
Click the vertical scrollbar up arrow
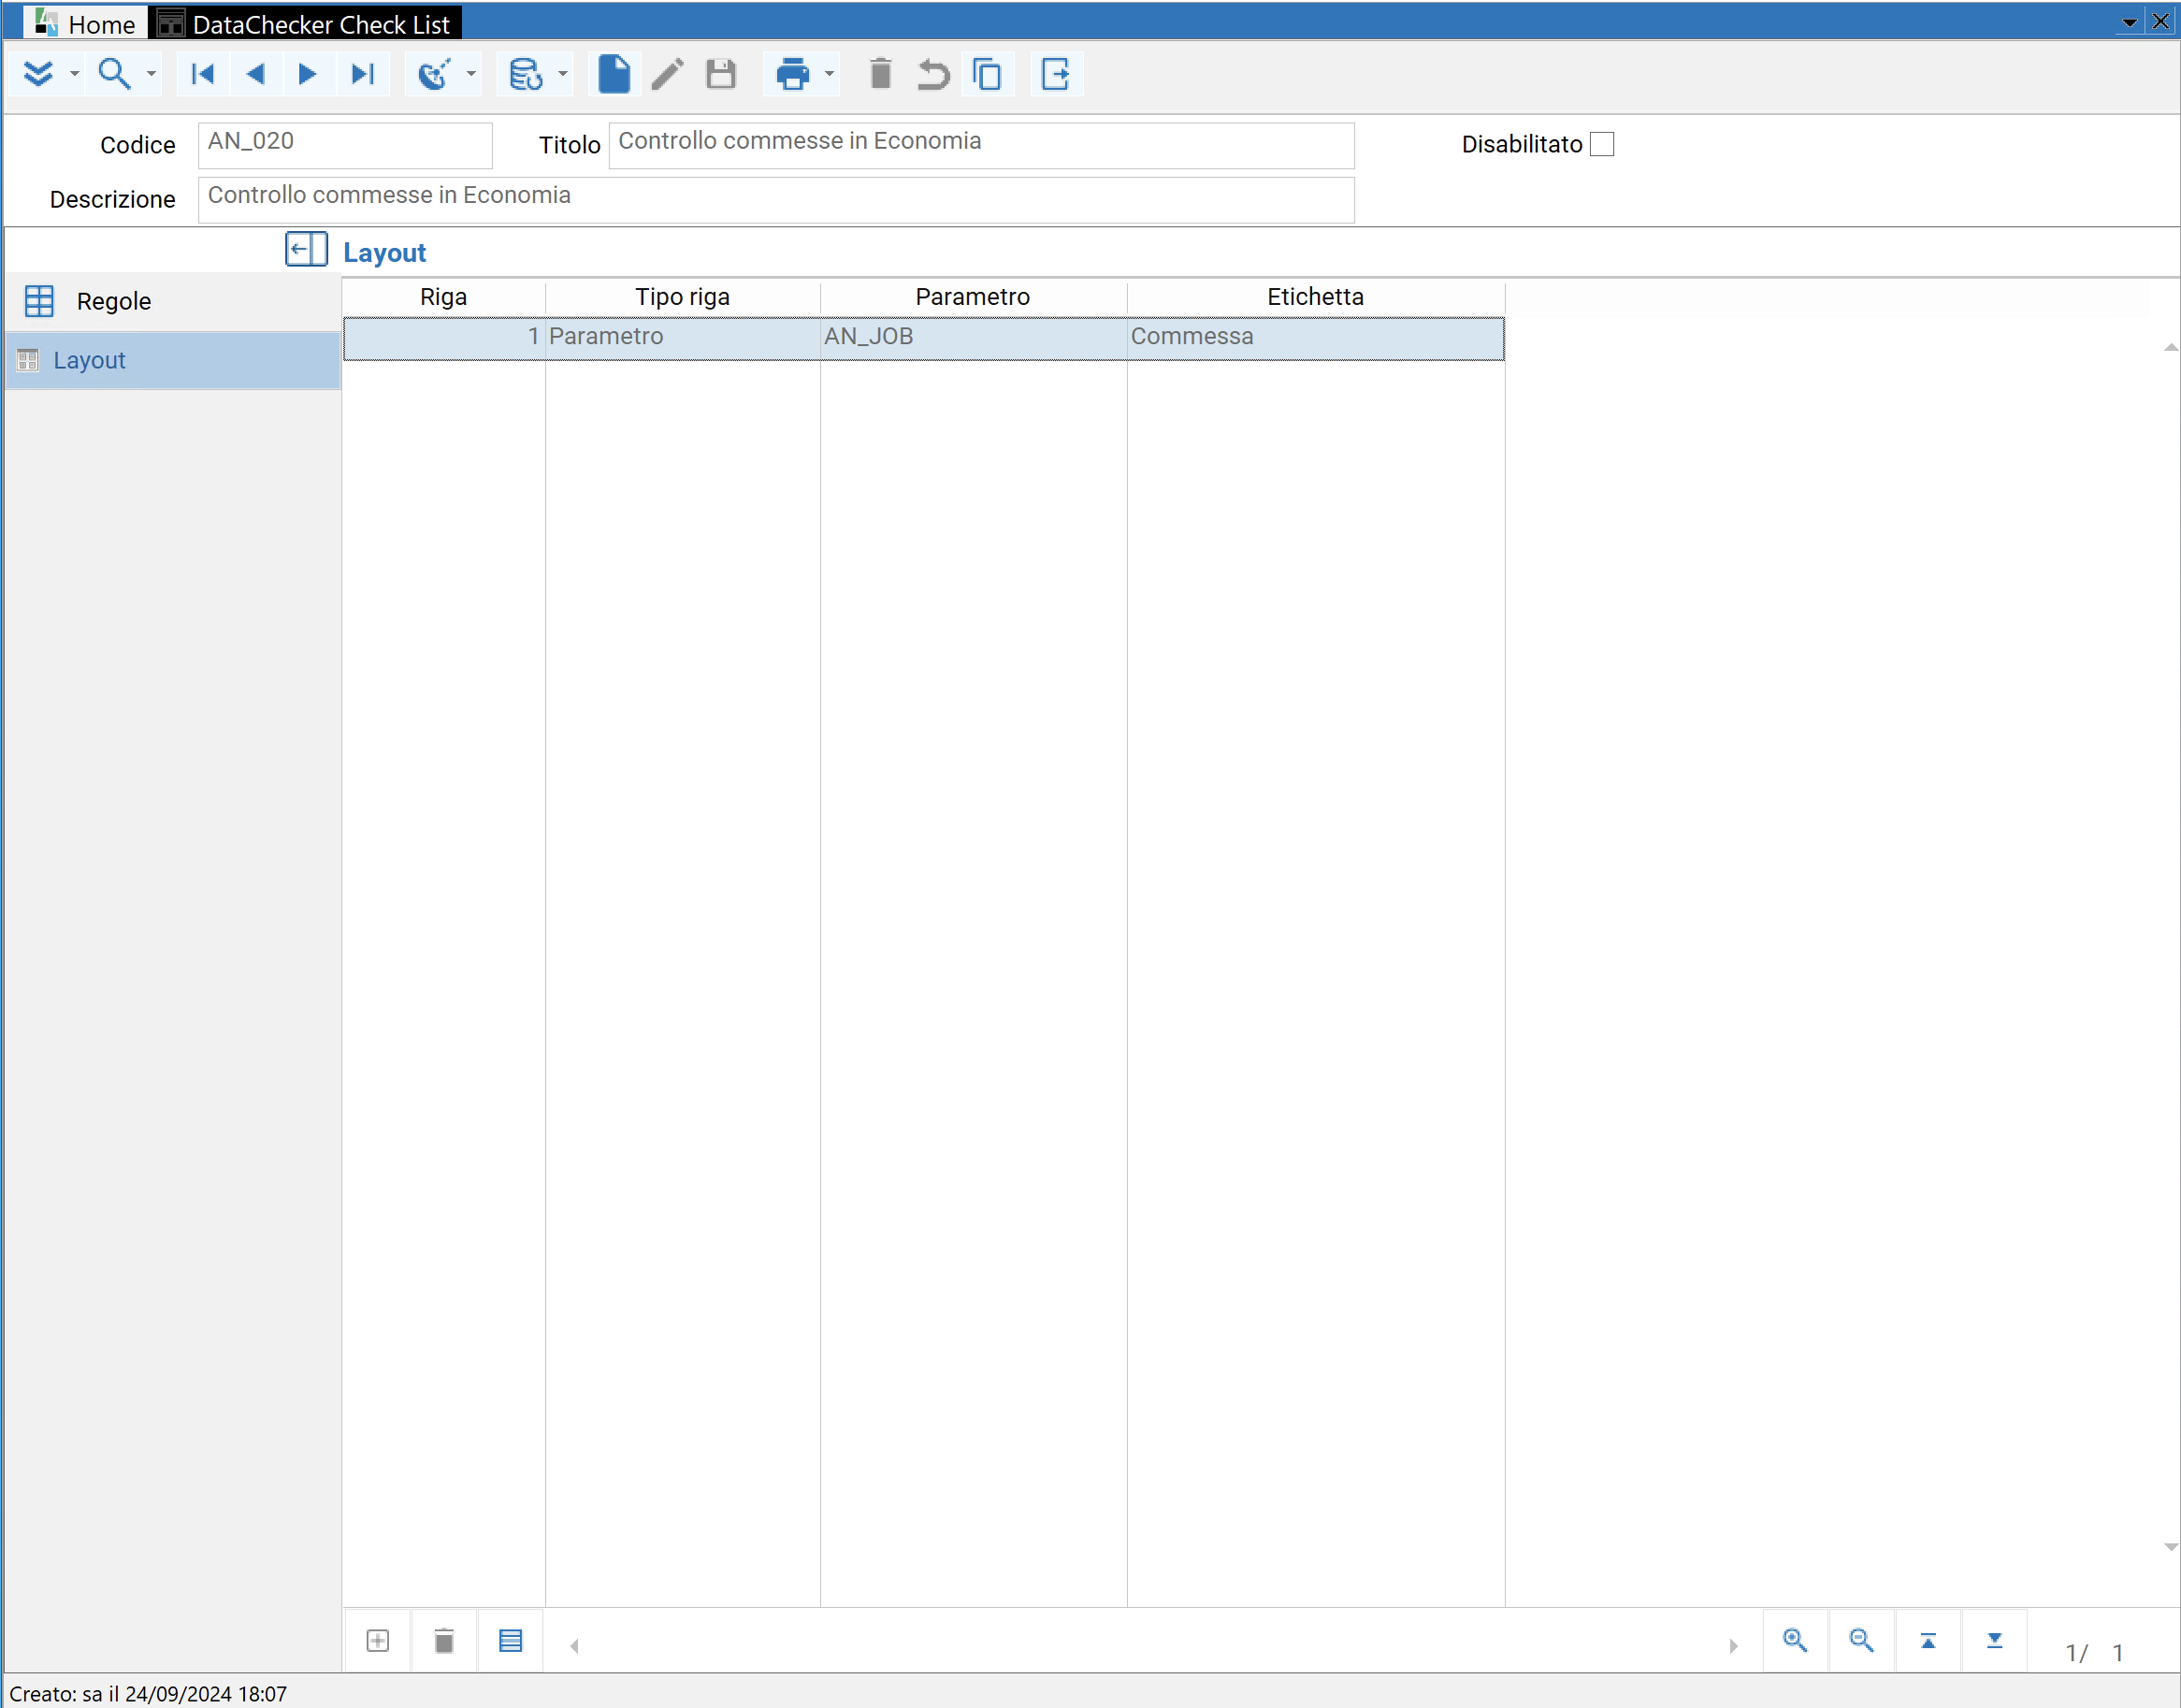click(2170, 347)
